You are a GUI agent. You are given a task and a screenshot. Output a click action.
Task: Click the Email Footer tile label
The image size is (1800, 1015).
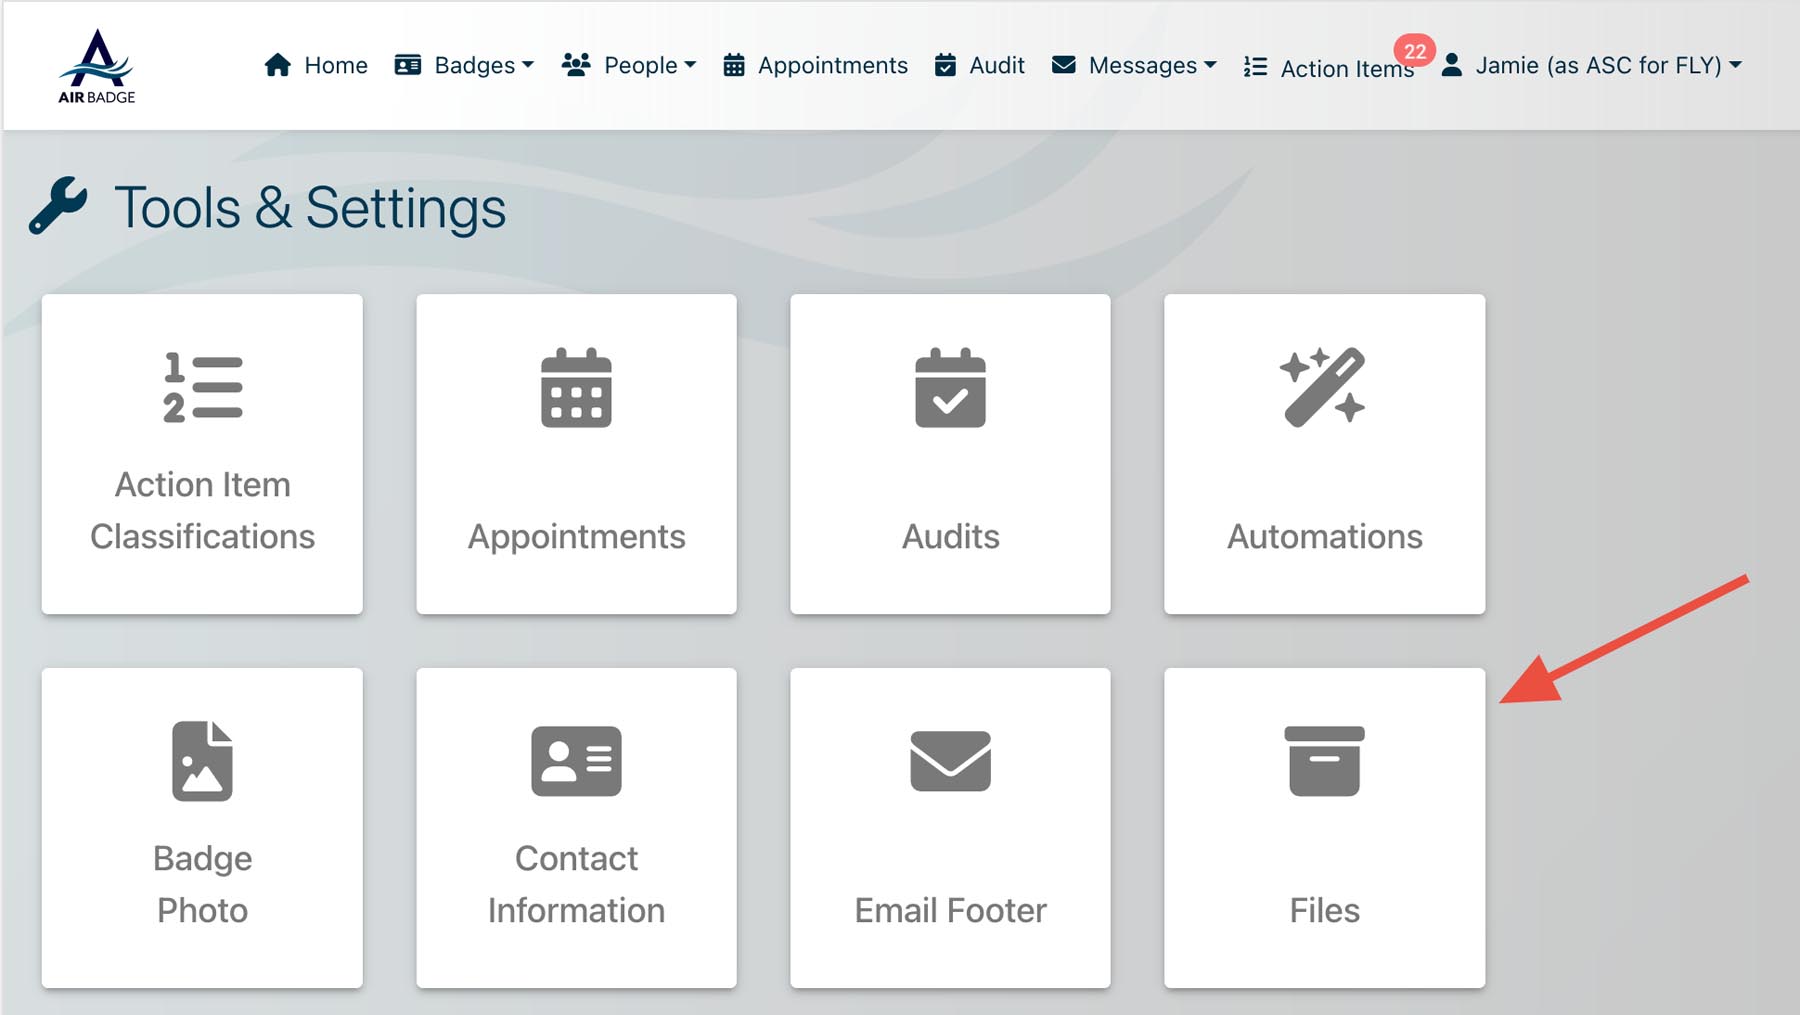click(x=950, y=910)
